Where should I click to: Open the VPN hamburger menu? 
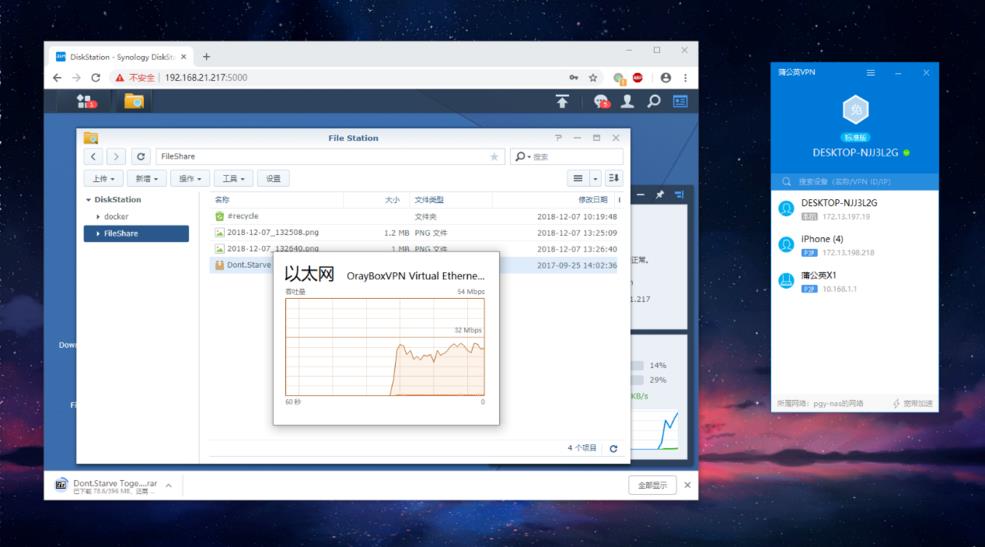pyautogui.click(x=871, y=73)
